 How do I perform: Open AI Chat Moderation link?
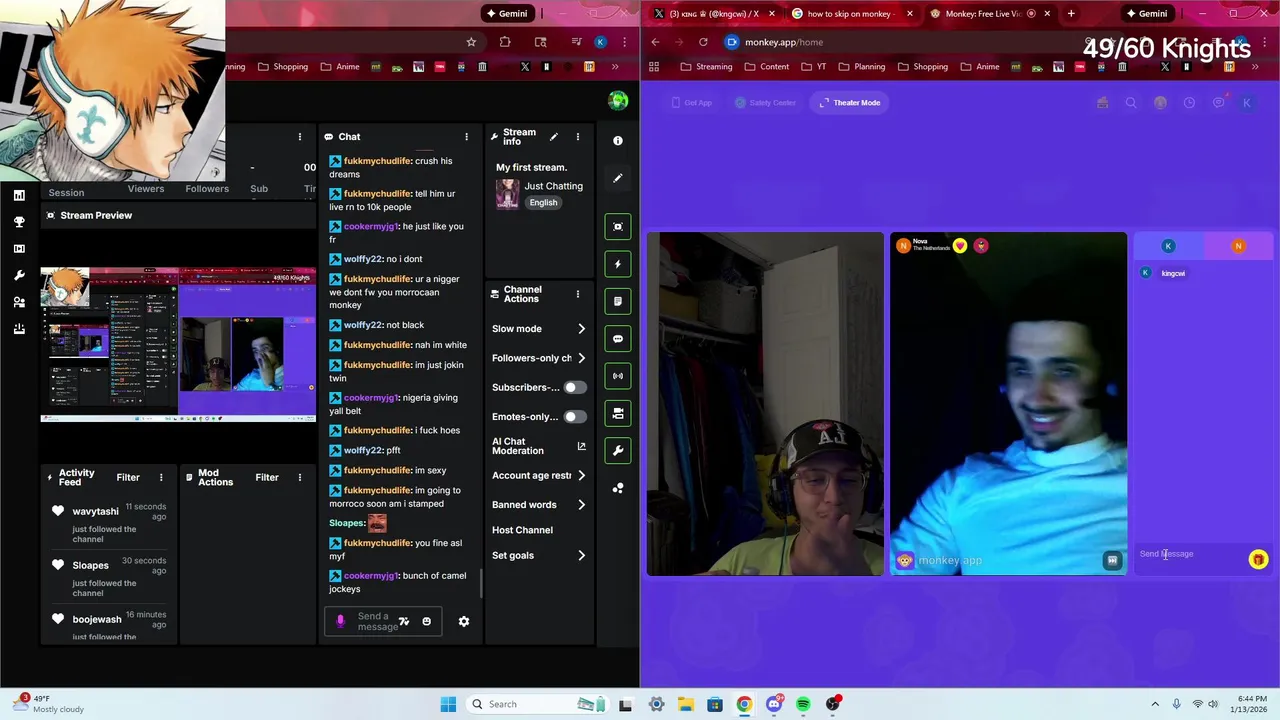point(539,446)
